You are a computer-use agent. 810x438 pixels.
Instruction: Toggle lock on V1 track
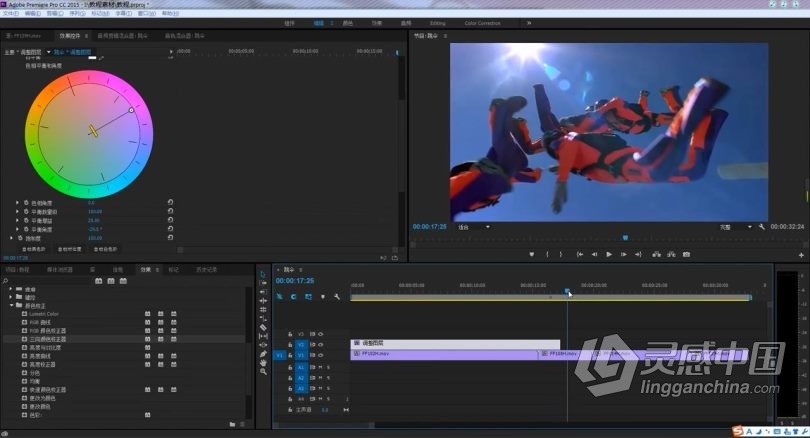point(290,355)
